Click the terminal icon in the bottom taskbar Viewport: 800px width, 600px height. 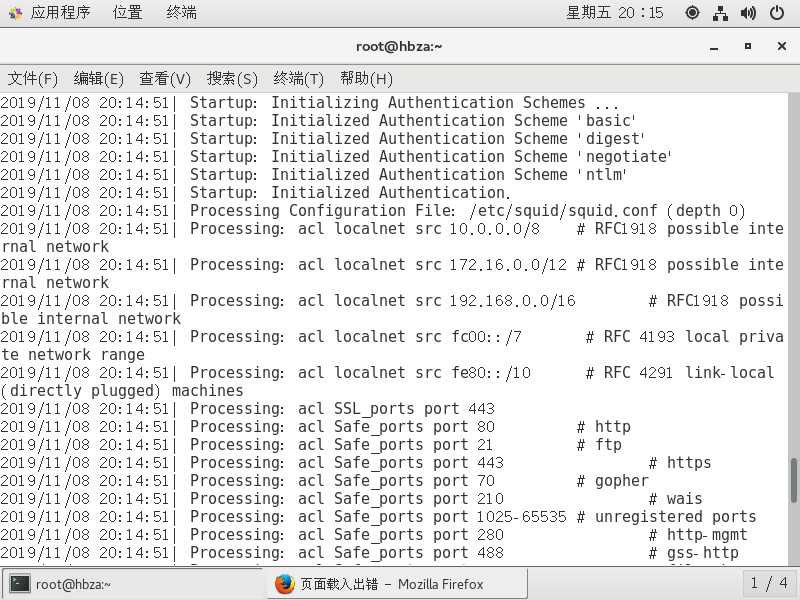[x=20, y=584]
